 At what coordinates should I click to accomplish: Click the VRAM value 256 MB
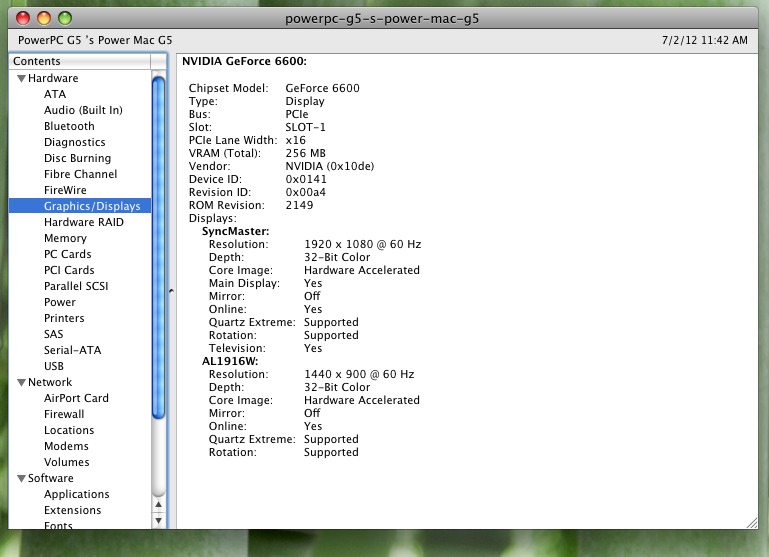pos(306,153)
